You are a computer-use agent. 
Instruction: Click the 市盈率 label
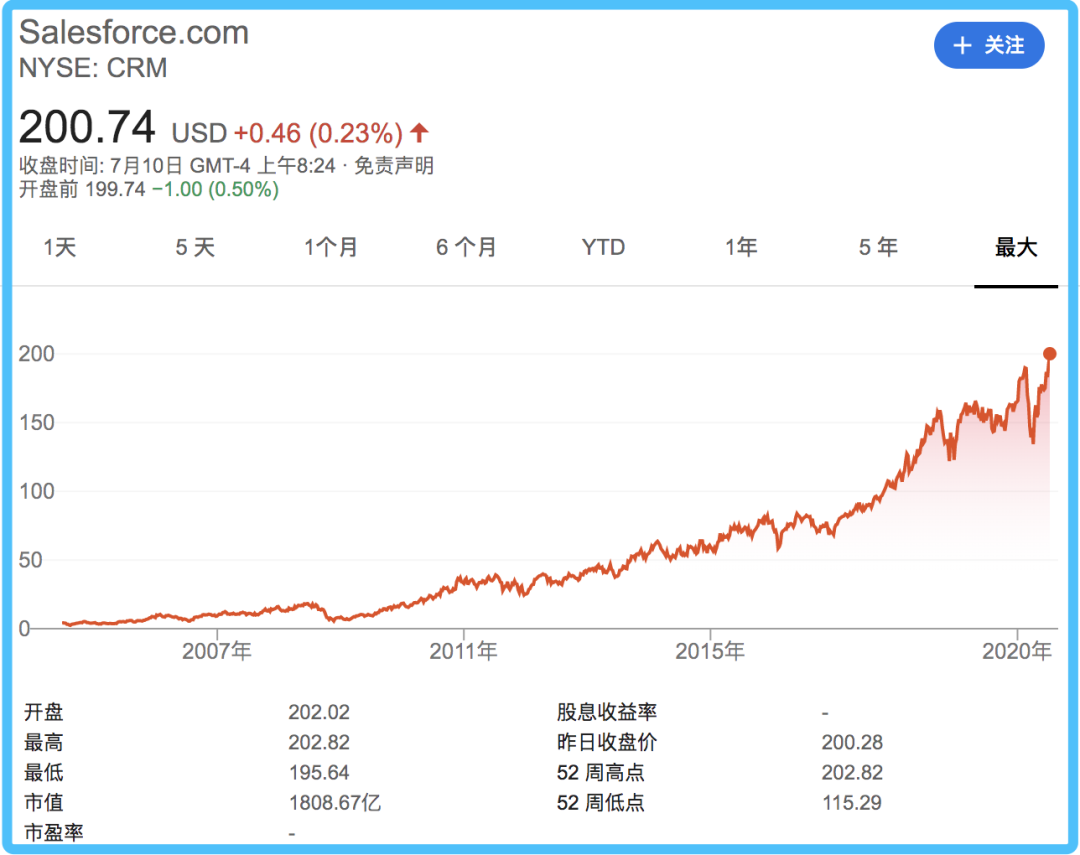click(x=54, y=833)
